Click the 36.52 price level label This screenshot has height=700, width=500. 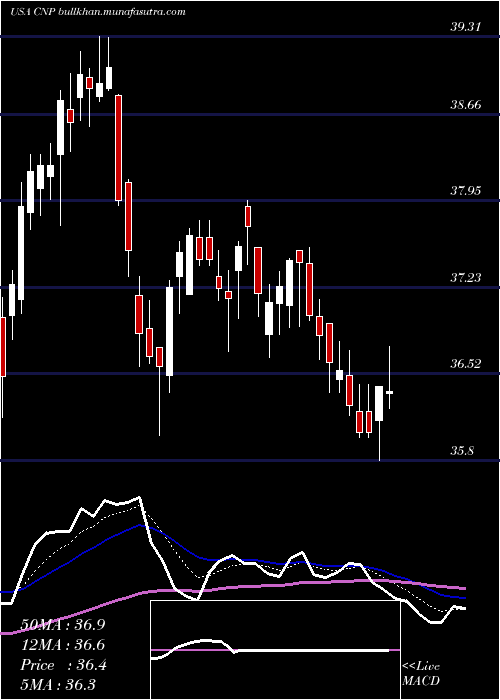(x=465, y=363)
